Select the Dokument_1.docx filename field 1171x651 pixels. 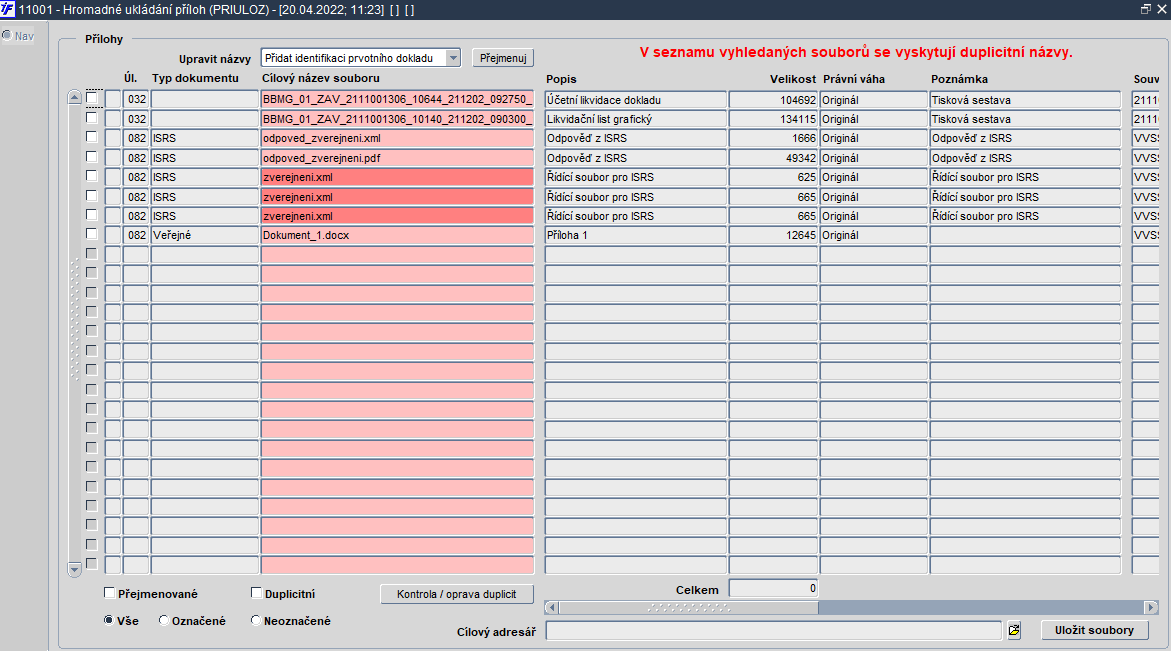coord(397,234)
